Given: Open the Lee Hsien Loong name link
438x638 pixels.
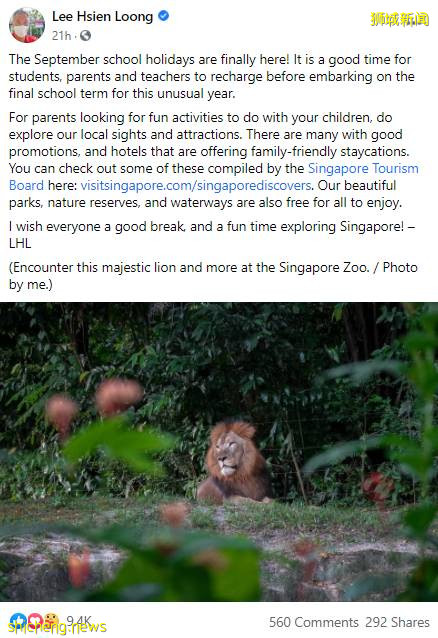Looking at the screenshot, I should (103, 16).
